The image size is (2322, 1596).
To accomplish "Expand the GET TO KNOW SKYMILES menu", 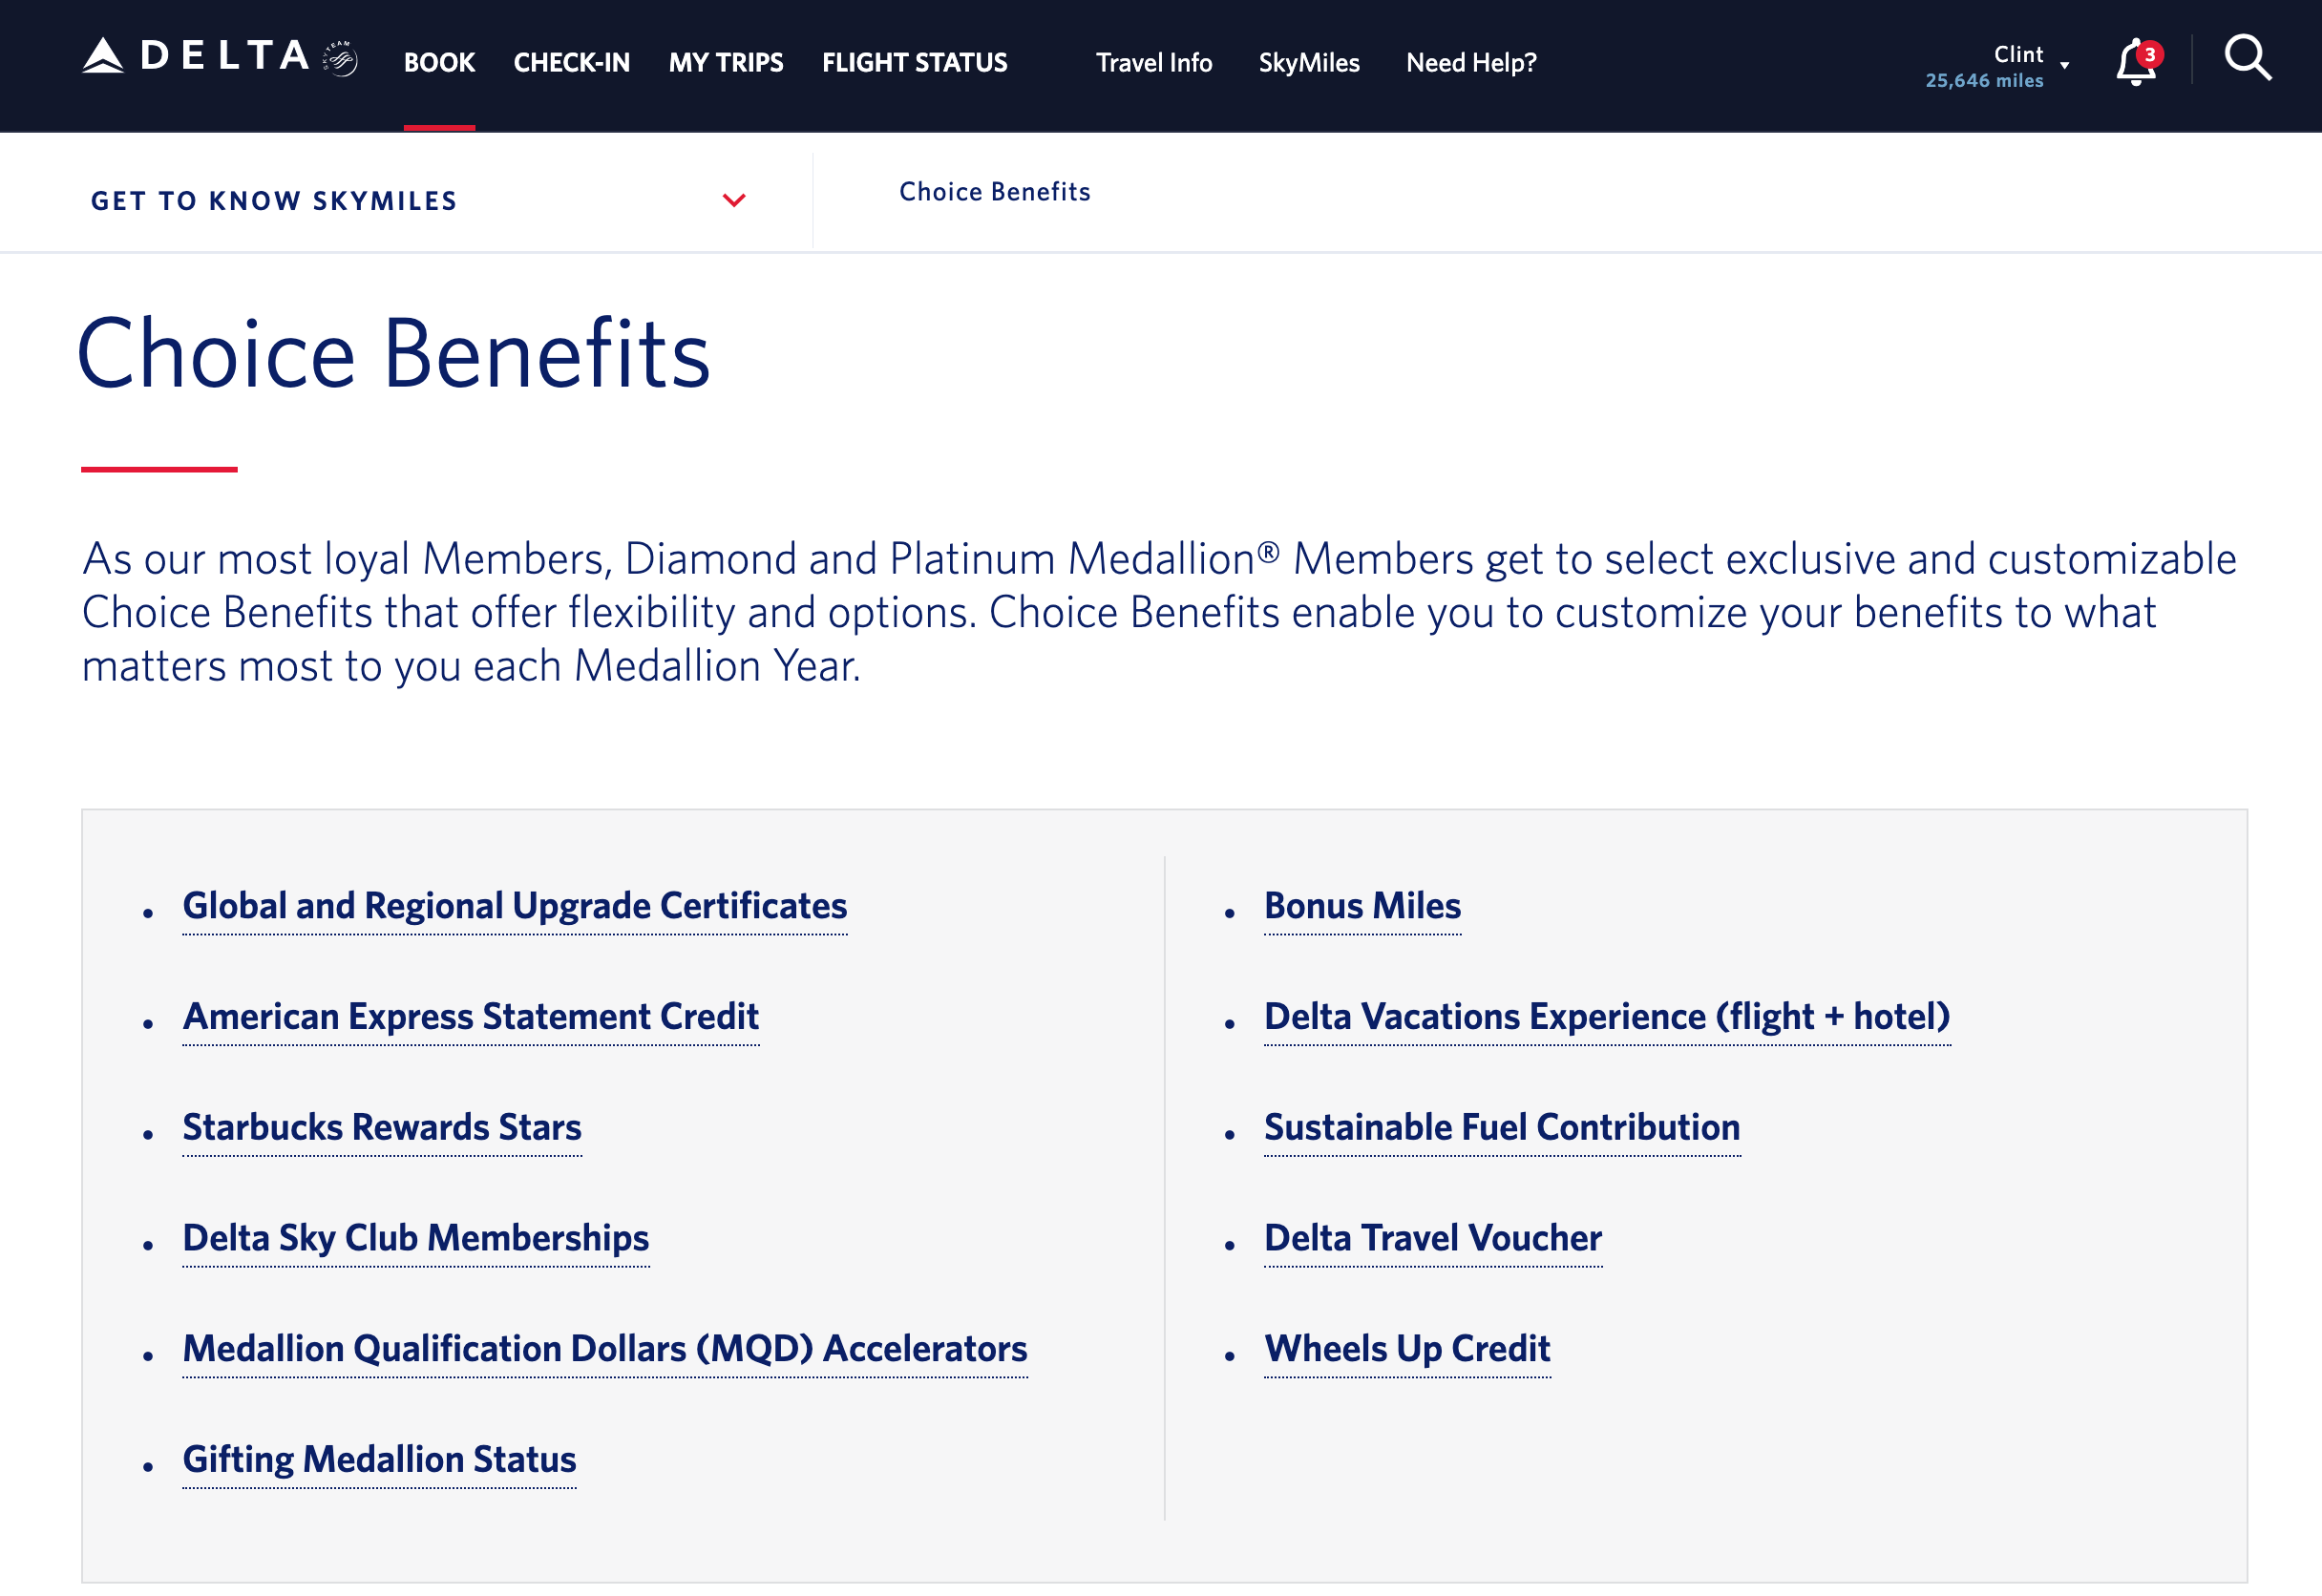I will pyautogui.click(x=735, y=200).
